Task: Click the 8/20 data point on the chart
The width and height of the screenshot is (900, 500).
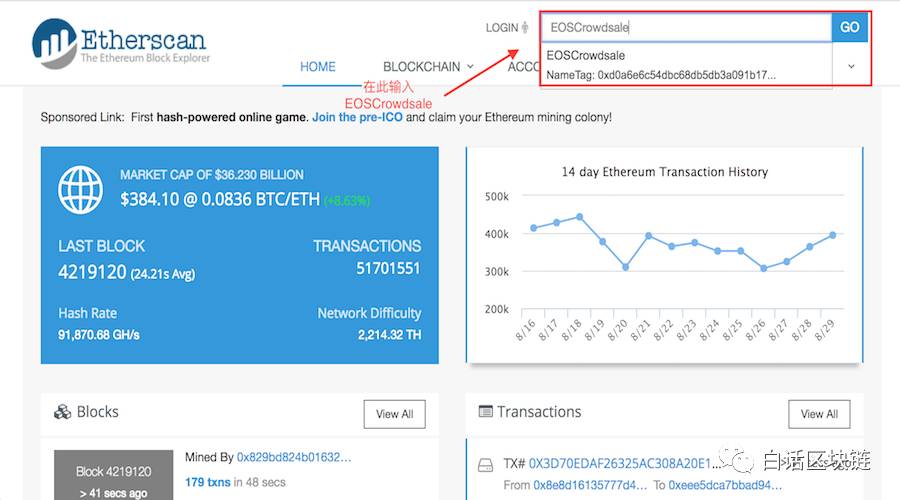Action: click(626, 267)
